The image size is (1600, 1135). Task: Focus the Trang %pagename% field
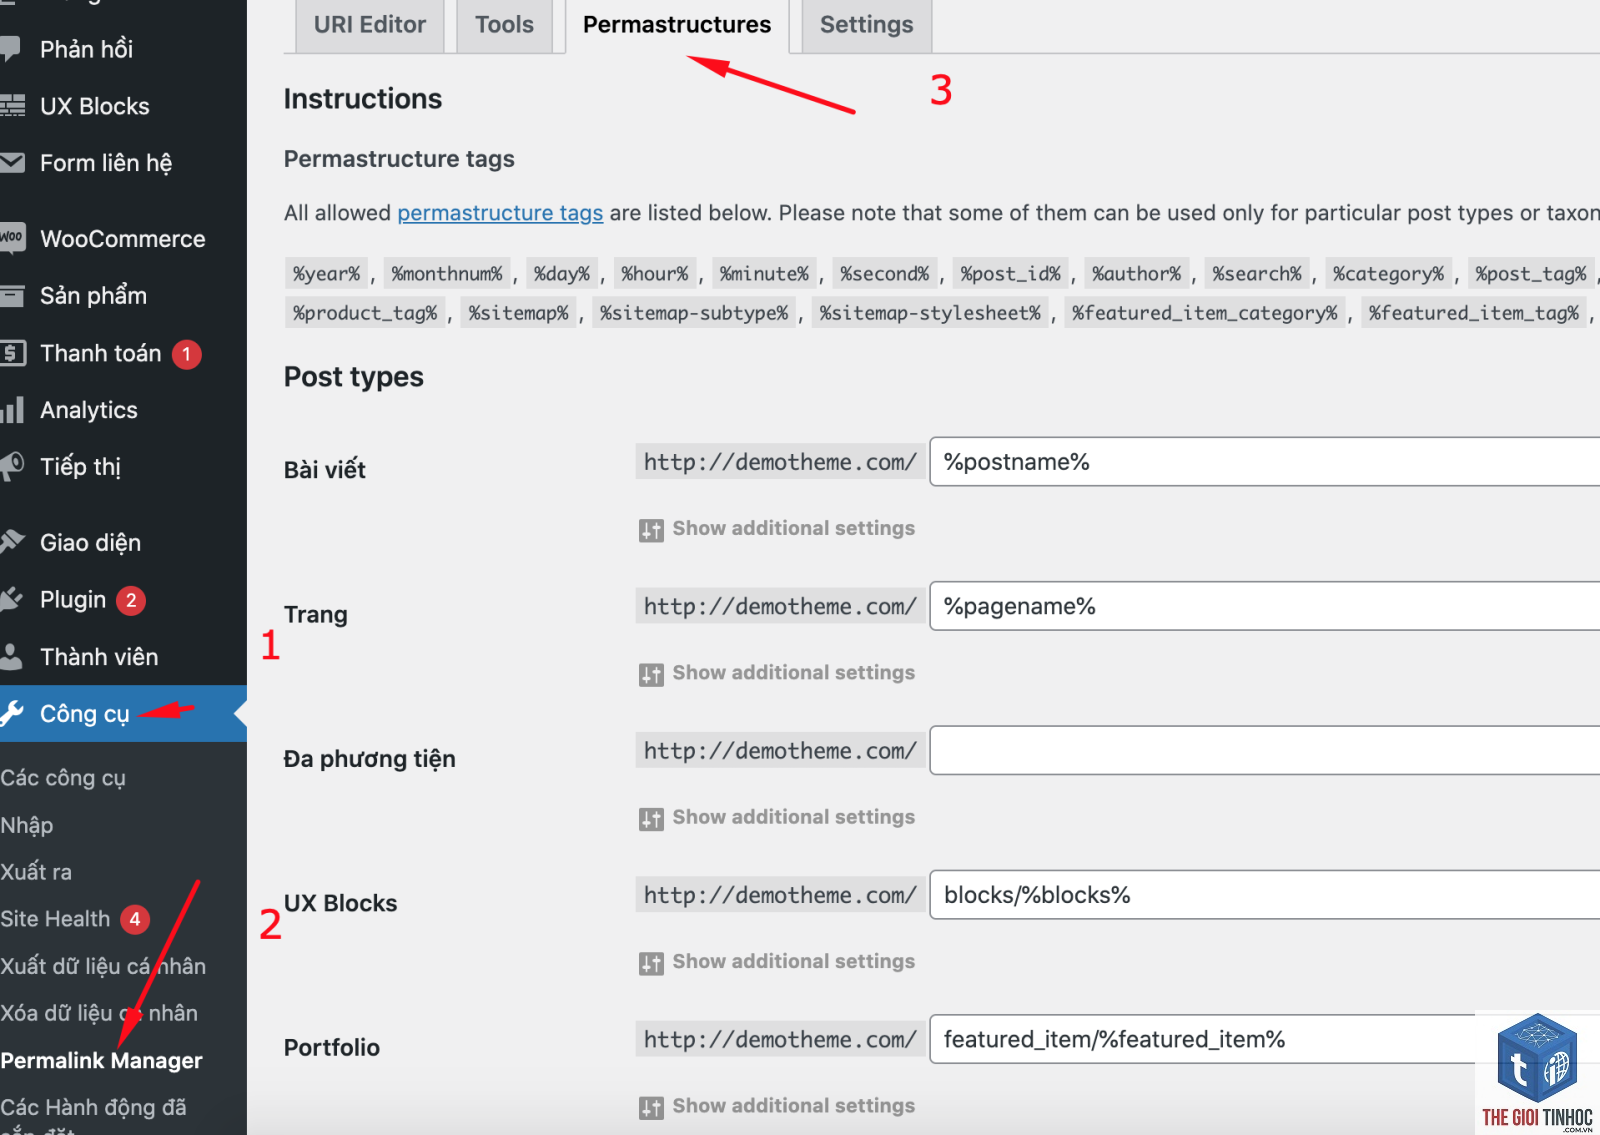(x=1265, y=606)
